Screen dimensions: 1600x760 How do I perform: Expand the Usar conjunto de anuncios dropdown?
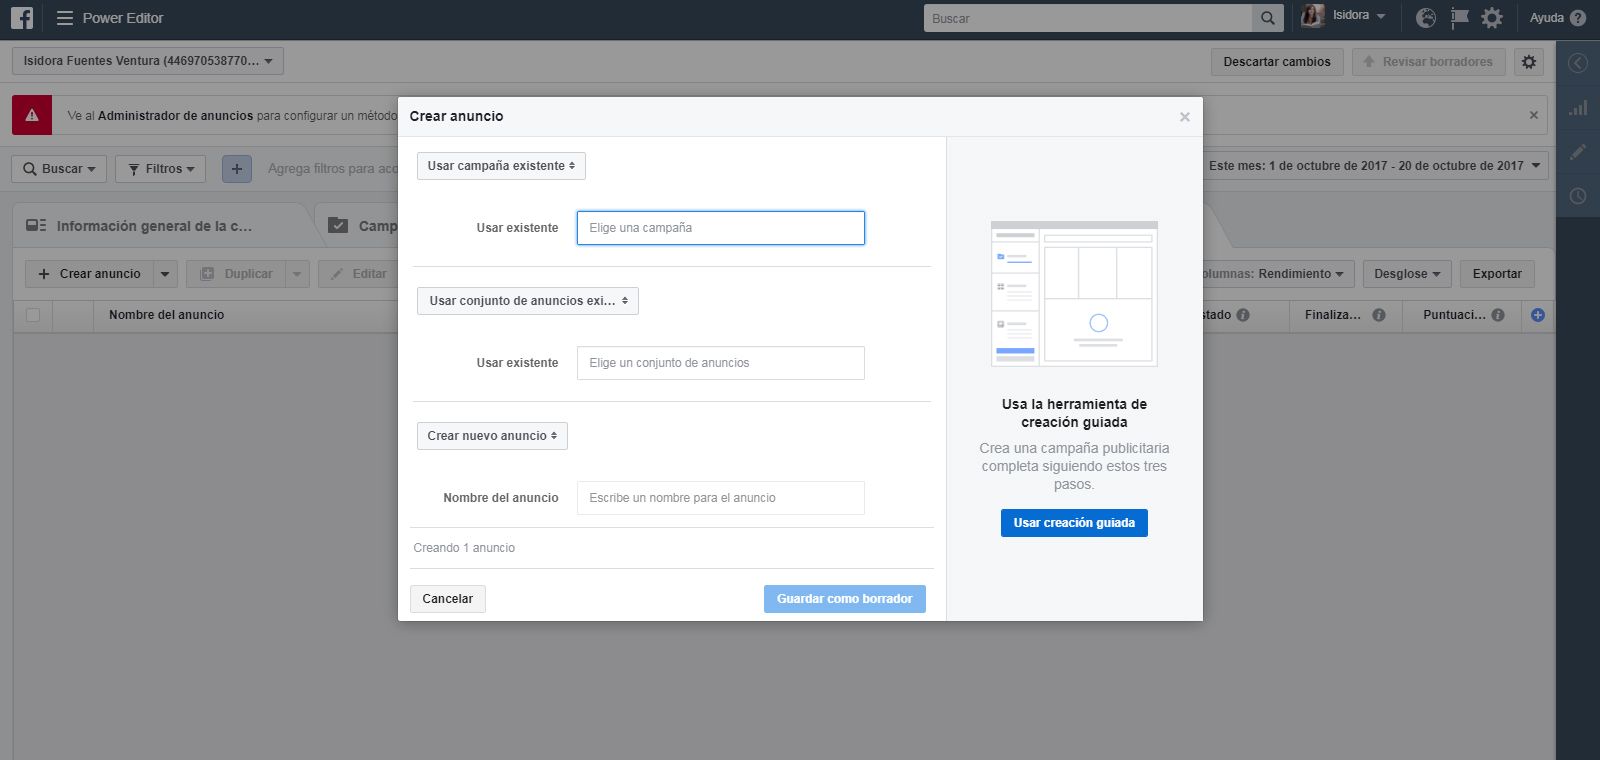pos(527,301)
